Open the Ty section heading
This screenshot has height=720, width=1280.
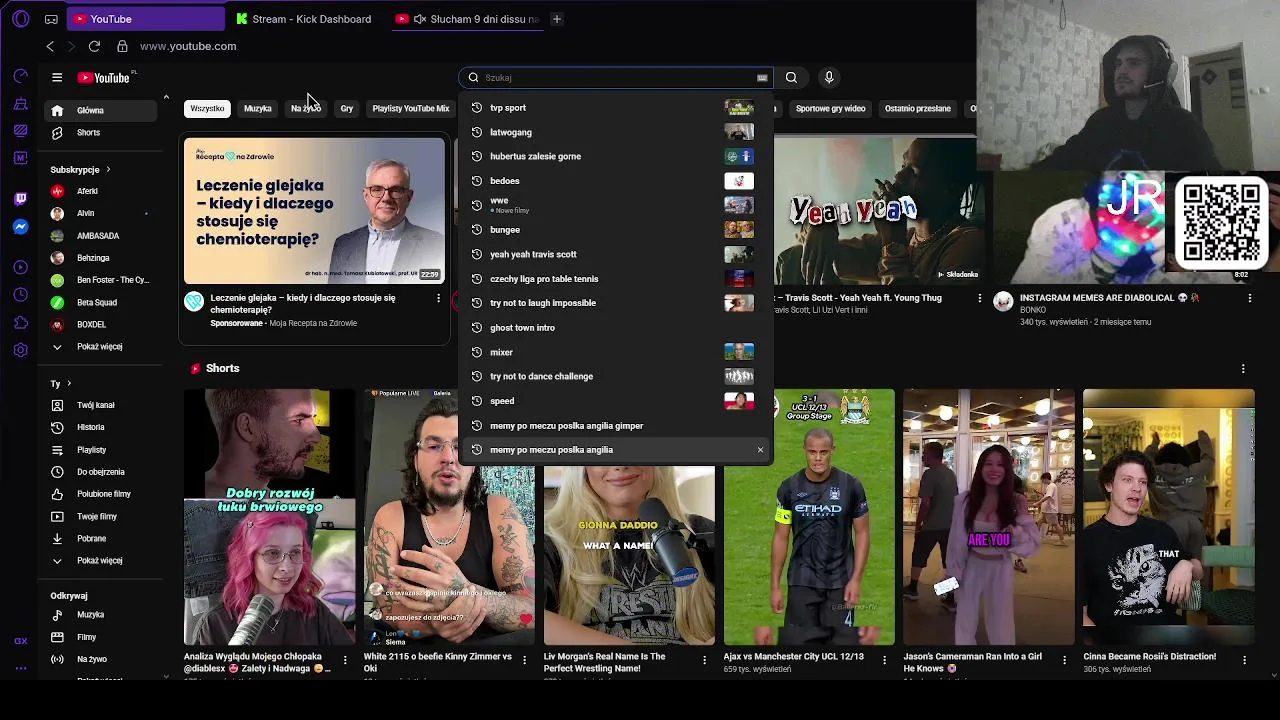pos(61,384)
